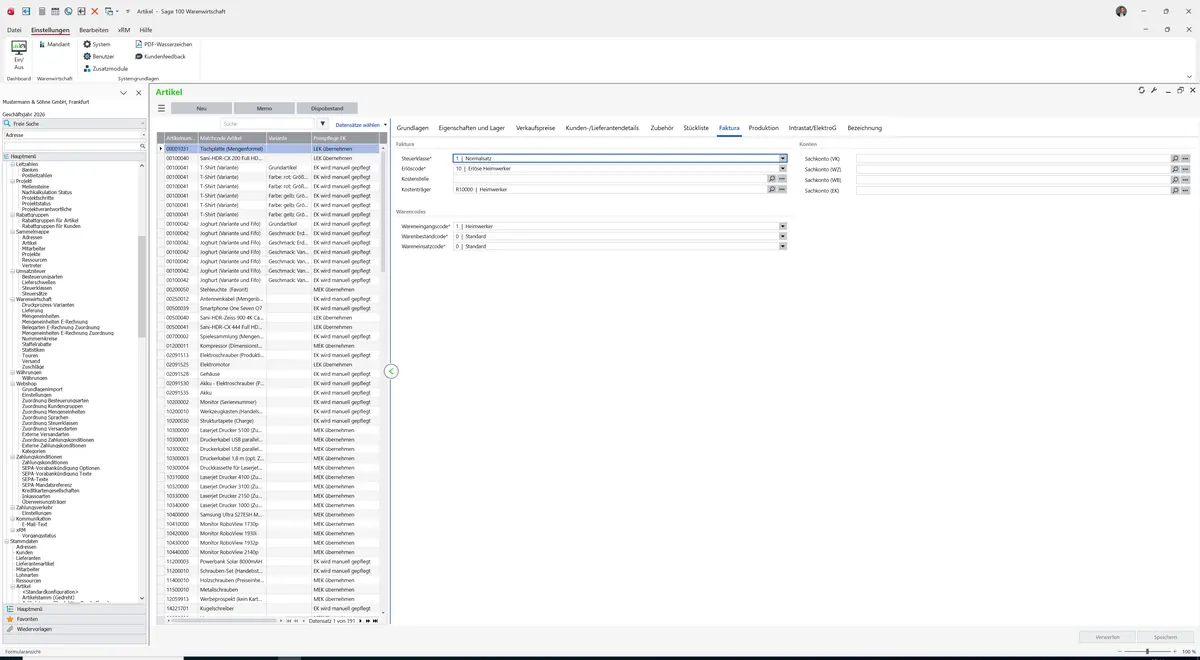Open the Wareneinsatzcode dropdown
1200x660 pixels.
[x=783, y=246]
